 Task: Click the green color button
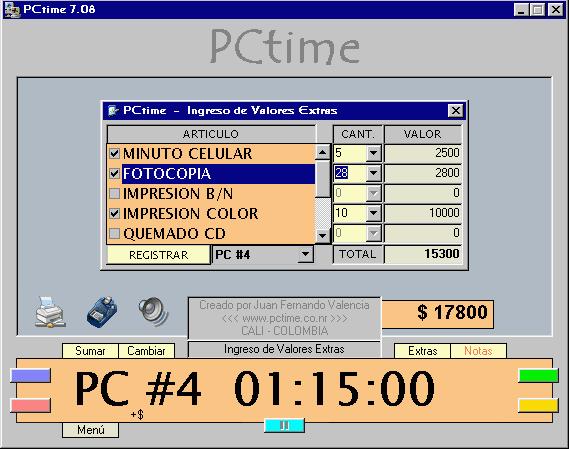point(539,376)
